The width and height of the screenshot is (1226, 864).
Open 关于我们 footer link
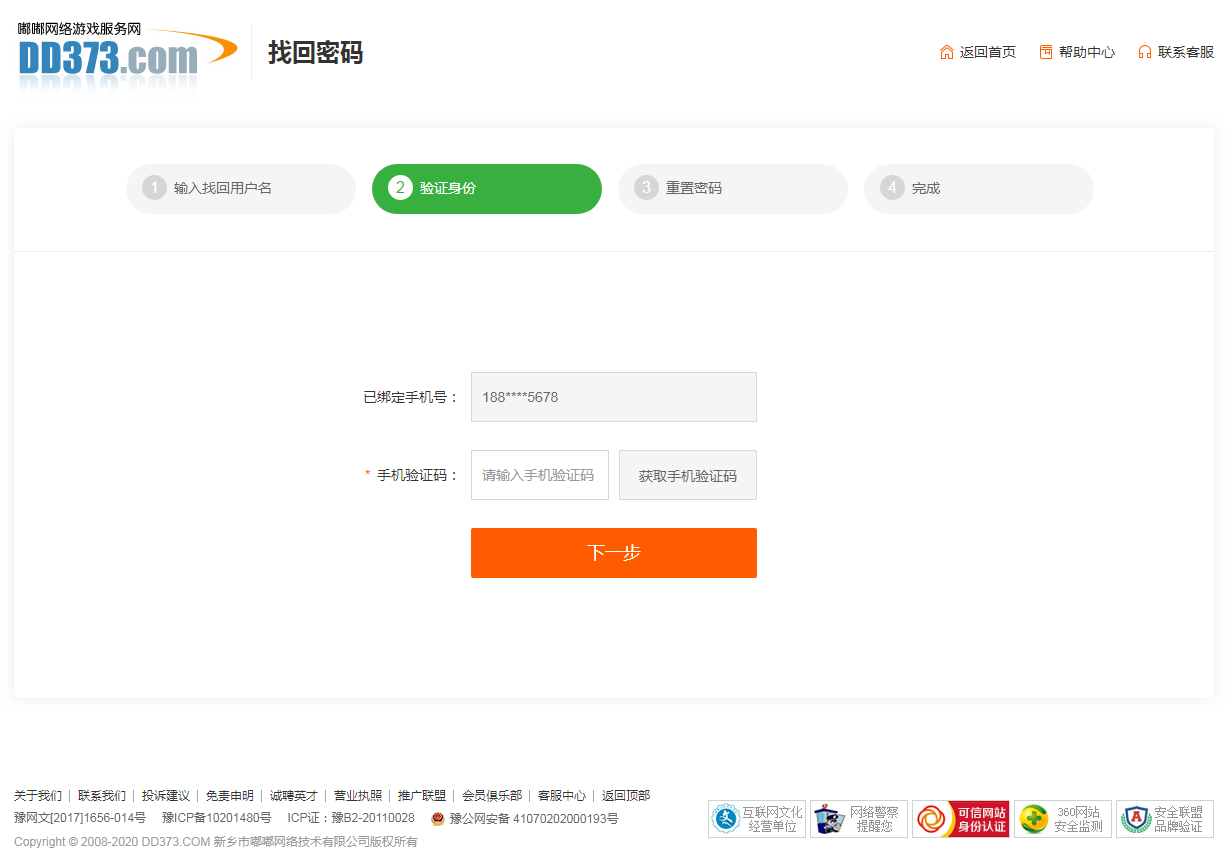38,796
